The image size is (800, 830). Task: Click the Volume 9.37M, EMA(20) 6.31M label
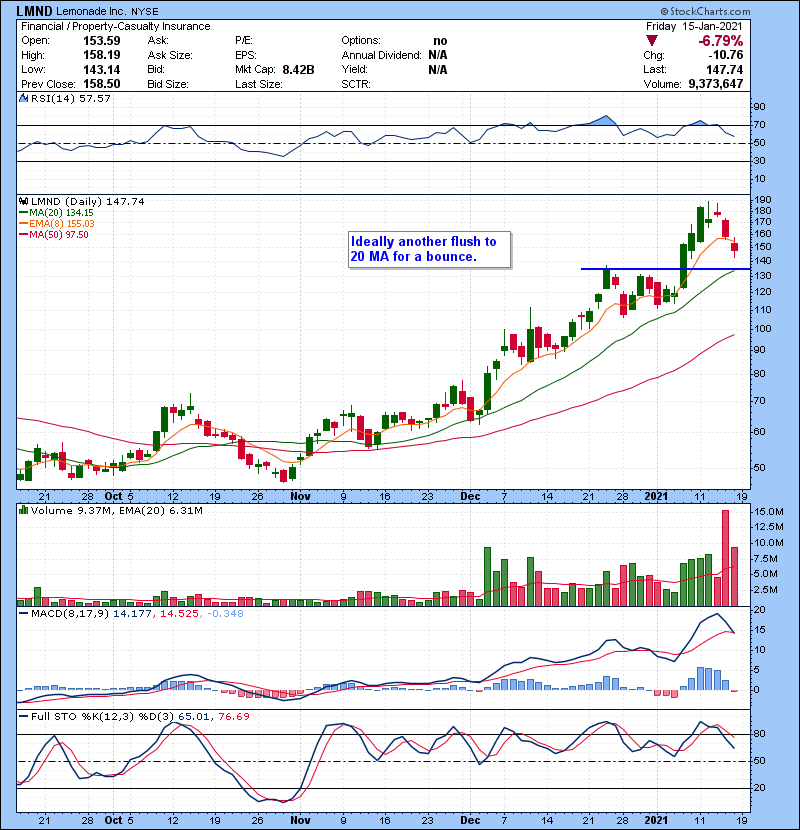(116, 510)
